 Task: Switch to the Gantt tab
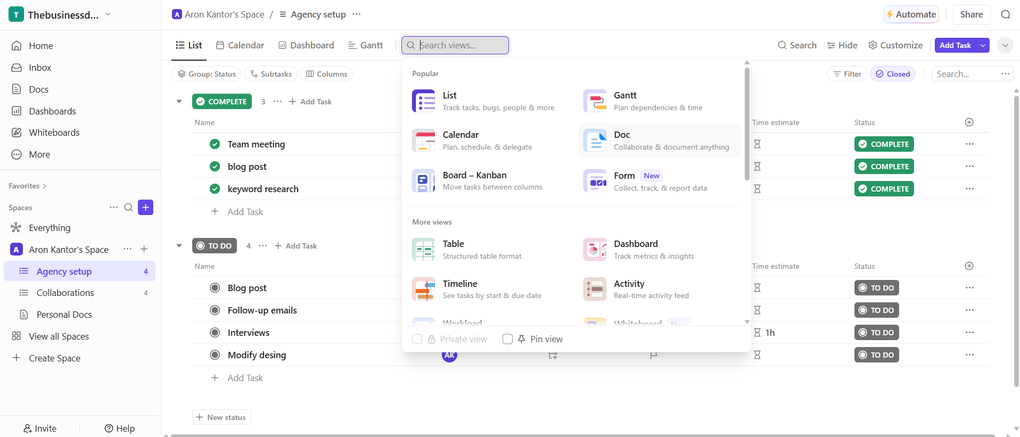click(x=366, y=46)
